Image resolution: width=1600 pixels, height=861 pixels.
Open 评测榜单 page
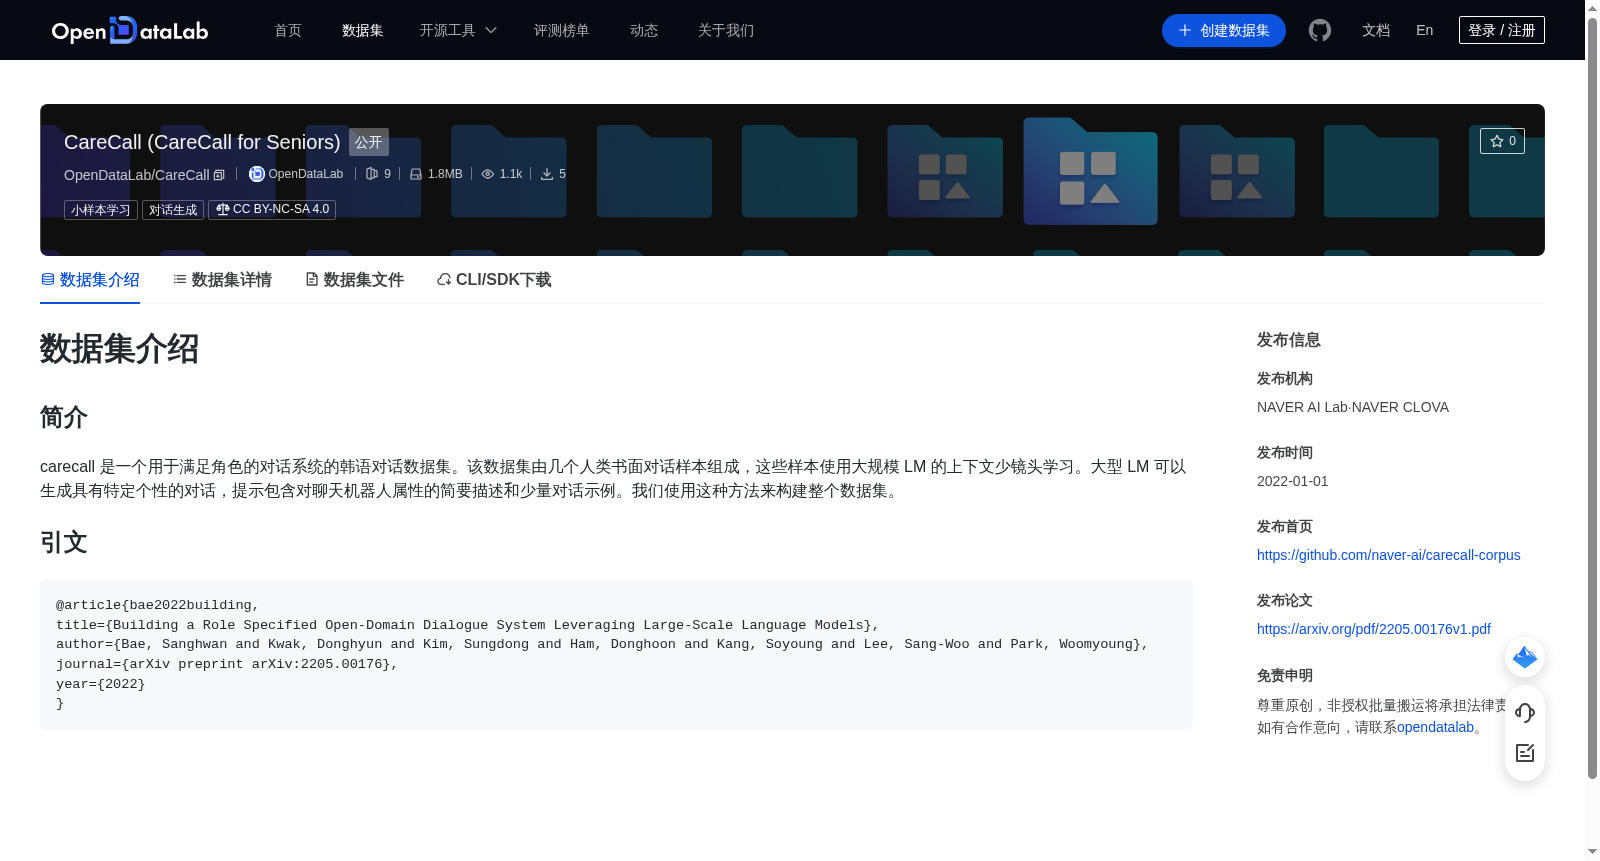point(561,30)
